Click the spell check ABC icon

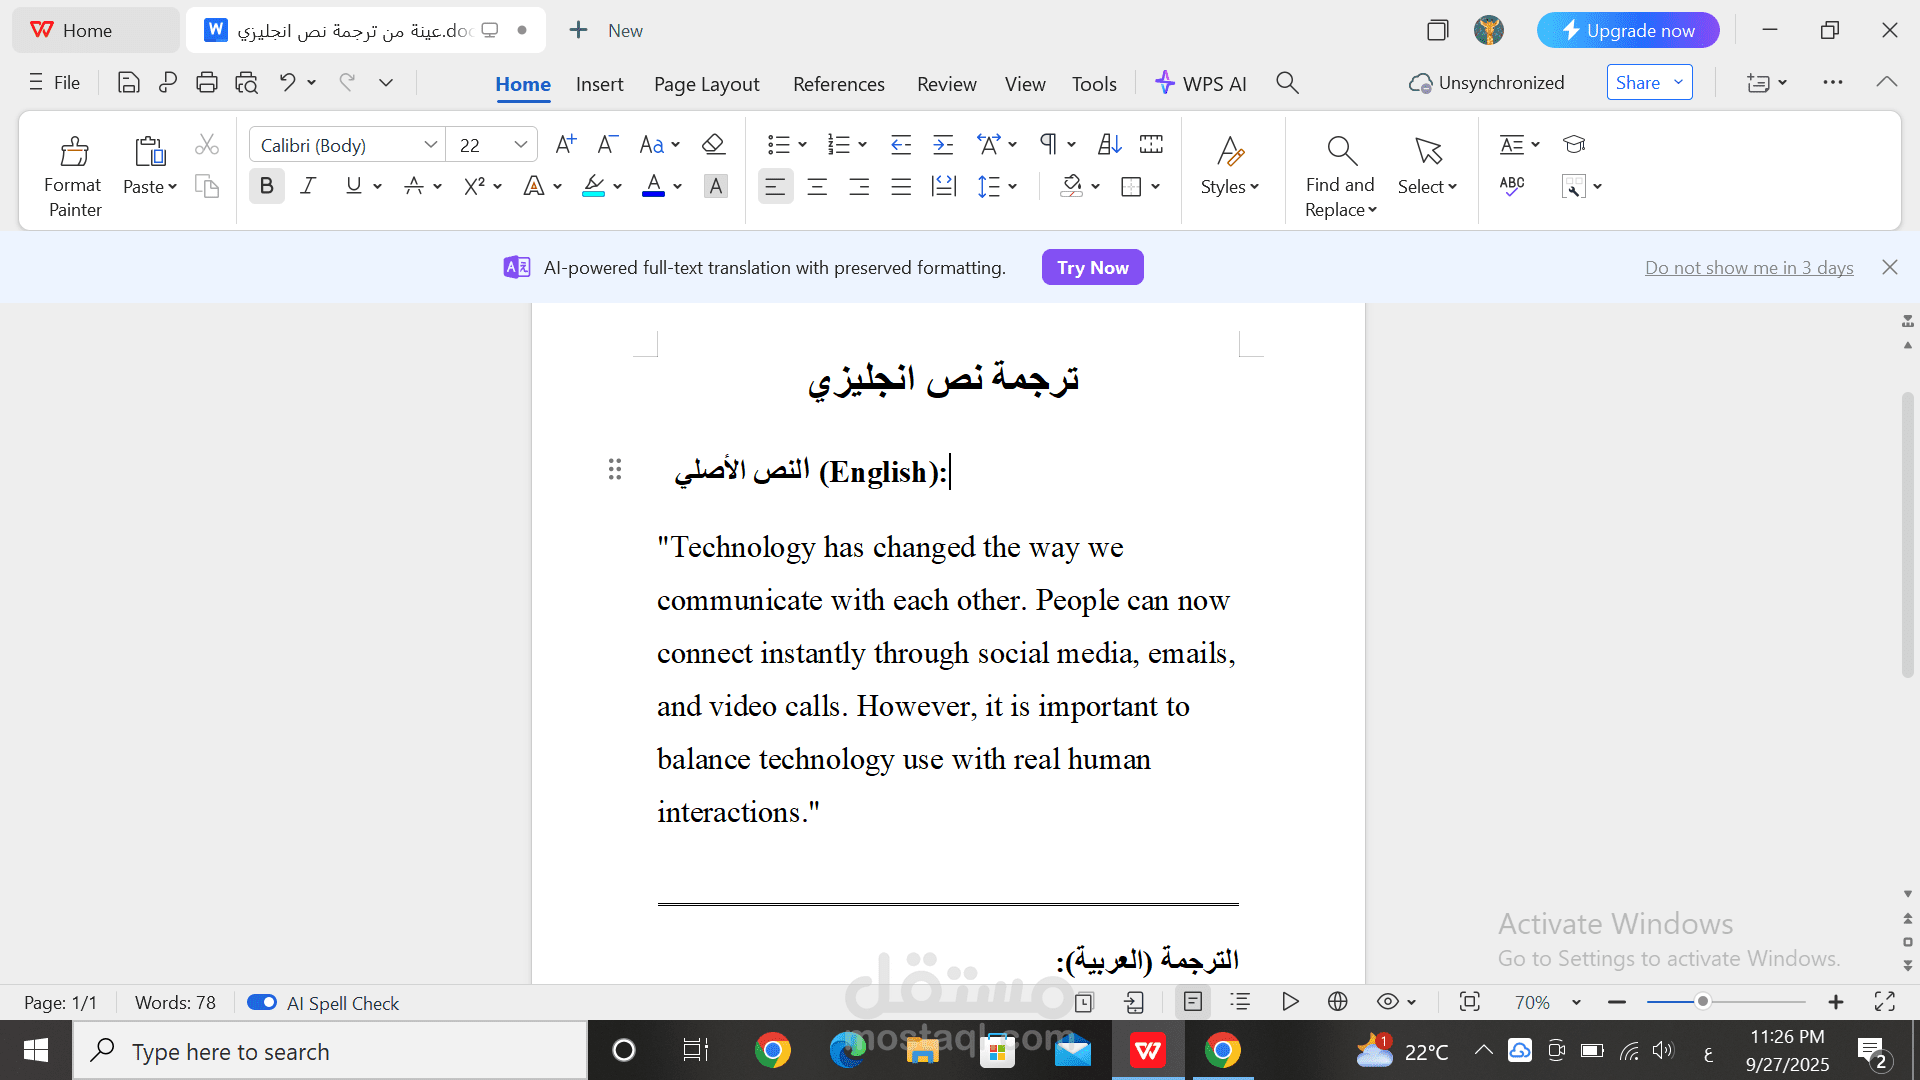point(1512,186)
